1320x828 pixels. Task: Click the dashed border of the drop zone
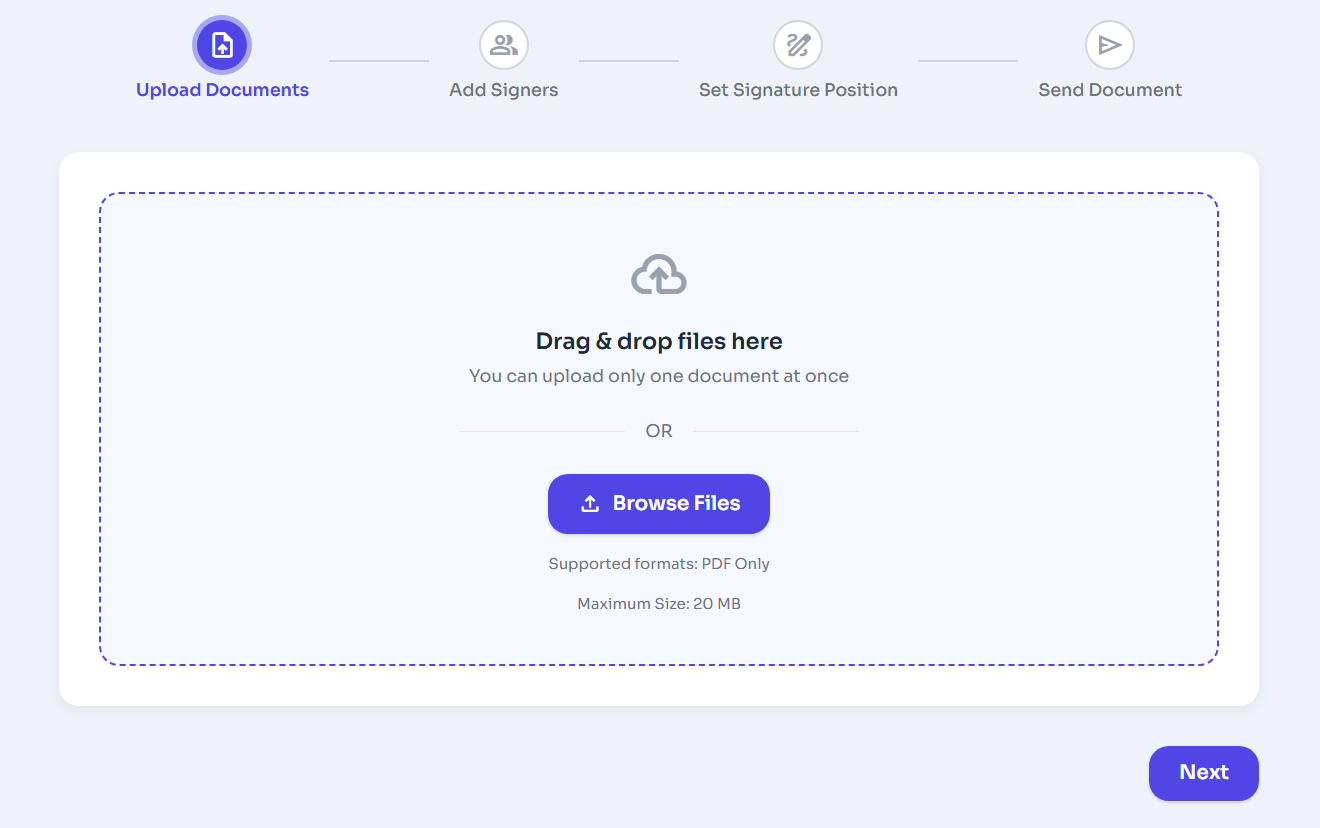(400, 194)
